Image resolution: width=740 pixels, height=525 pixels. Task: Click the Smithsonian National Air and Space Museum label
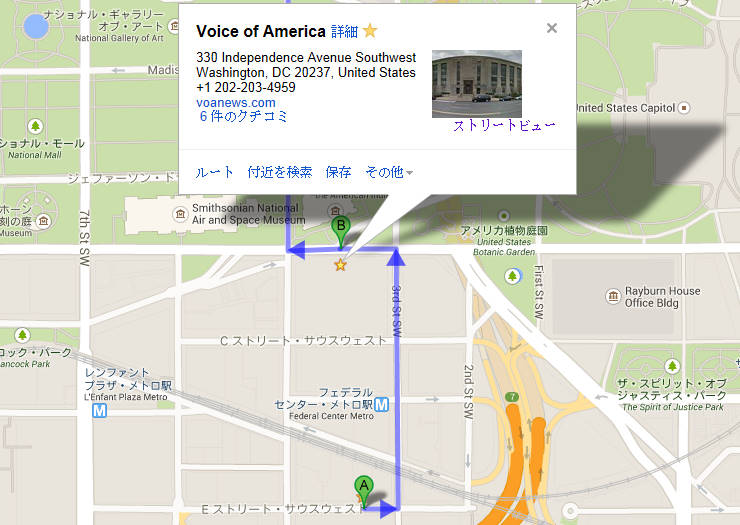point(248,214)
